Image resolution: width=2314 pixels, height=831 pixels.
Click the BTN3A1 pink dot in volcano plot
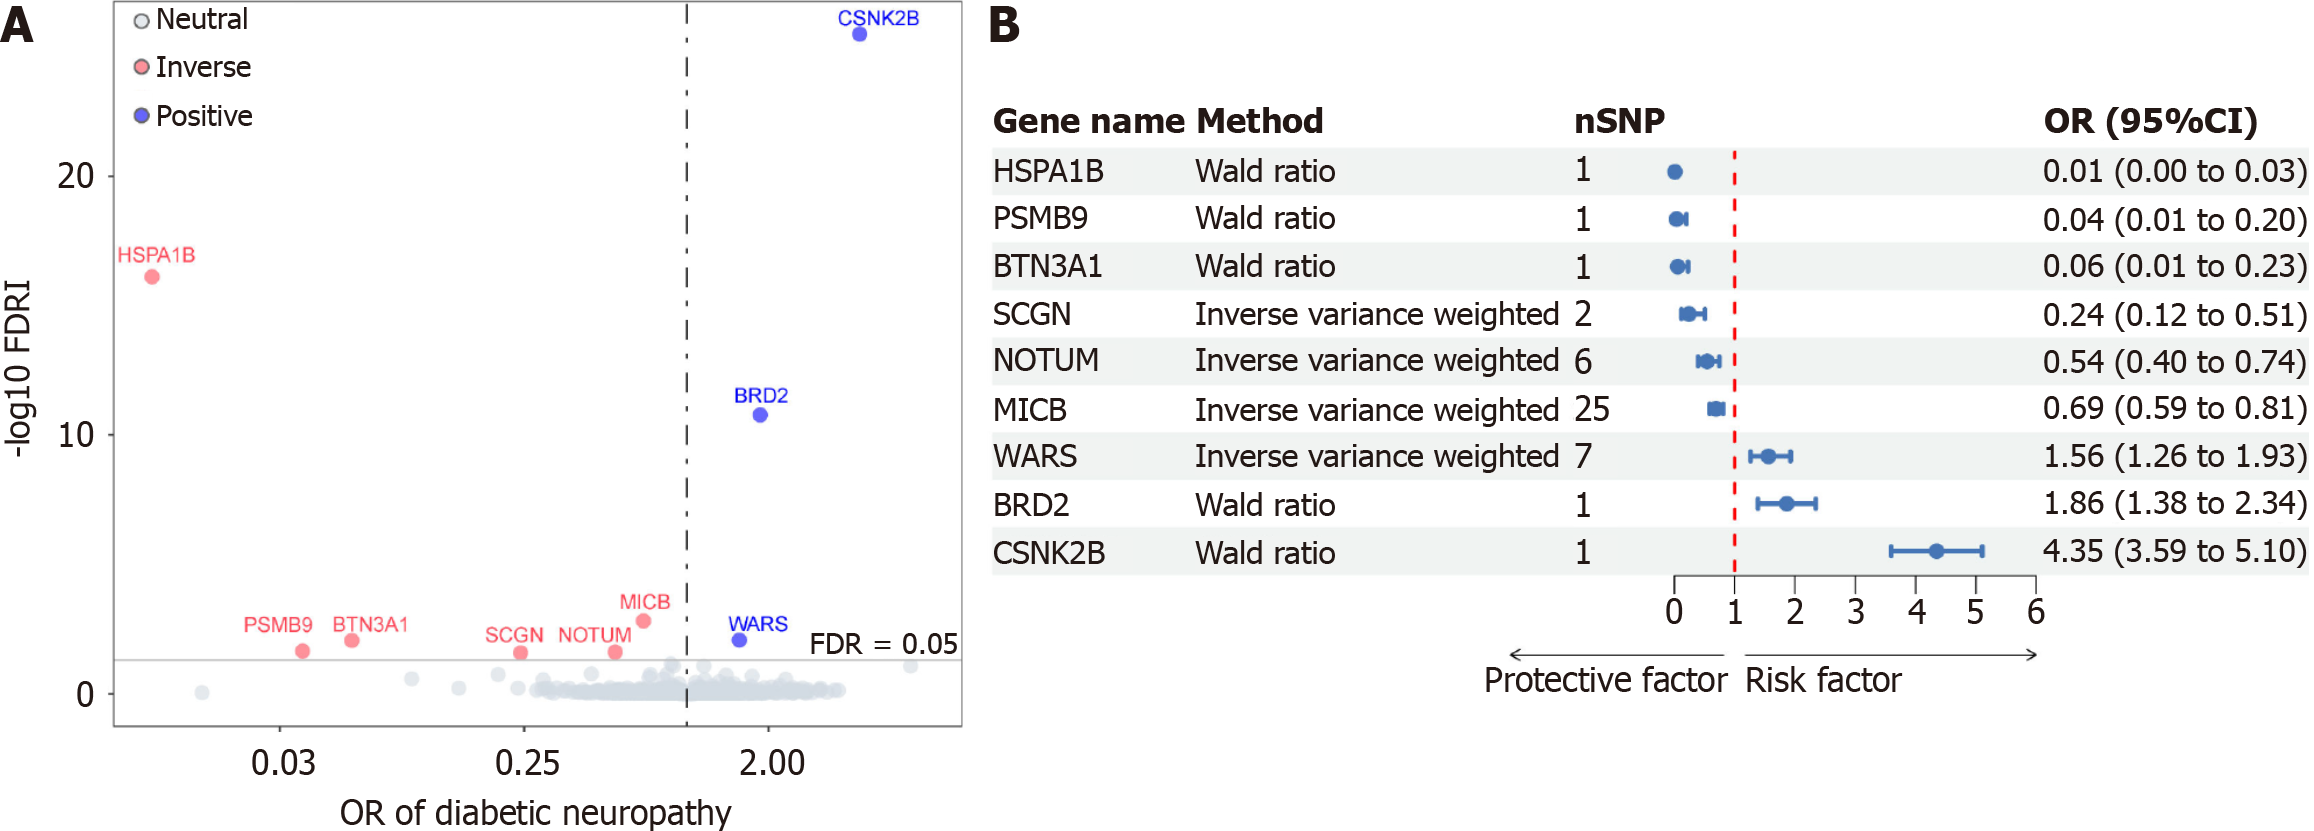[352, 640]
